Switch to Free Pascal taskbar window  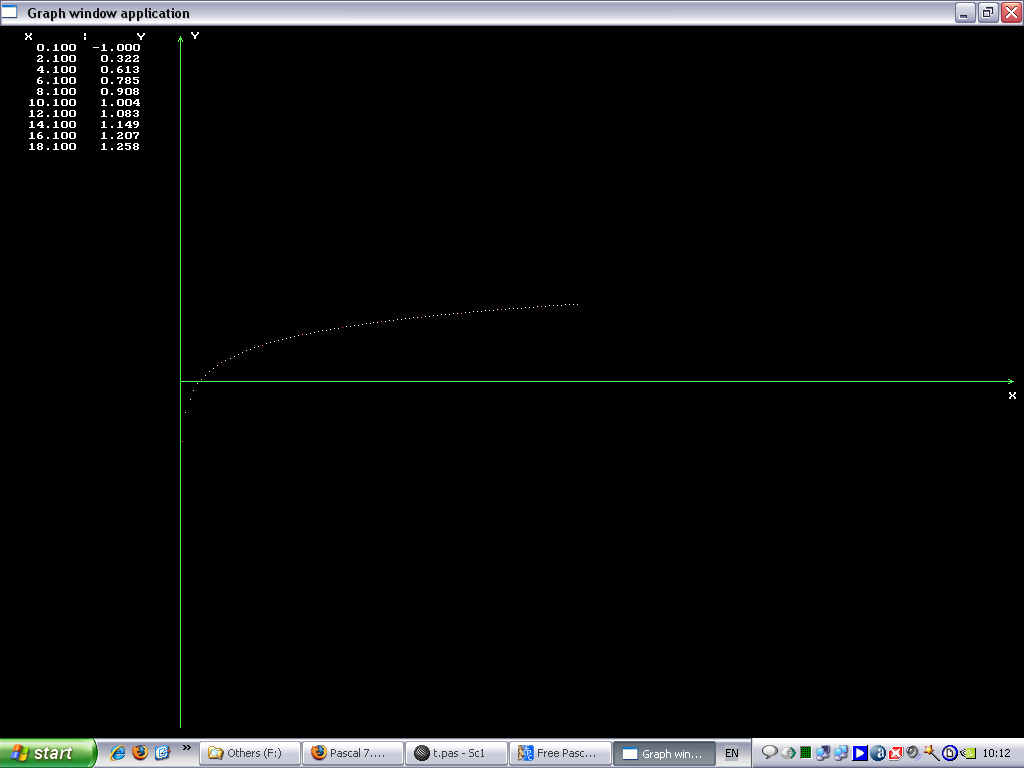click(x=560, y=753)
